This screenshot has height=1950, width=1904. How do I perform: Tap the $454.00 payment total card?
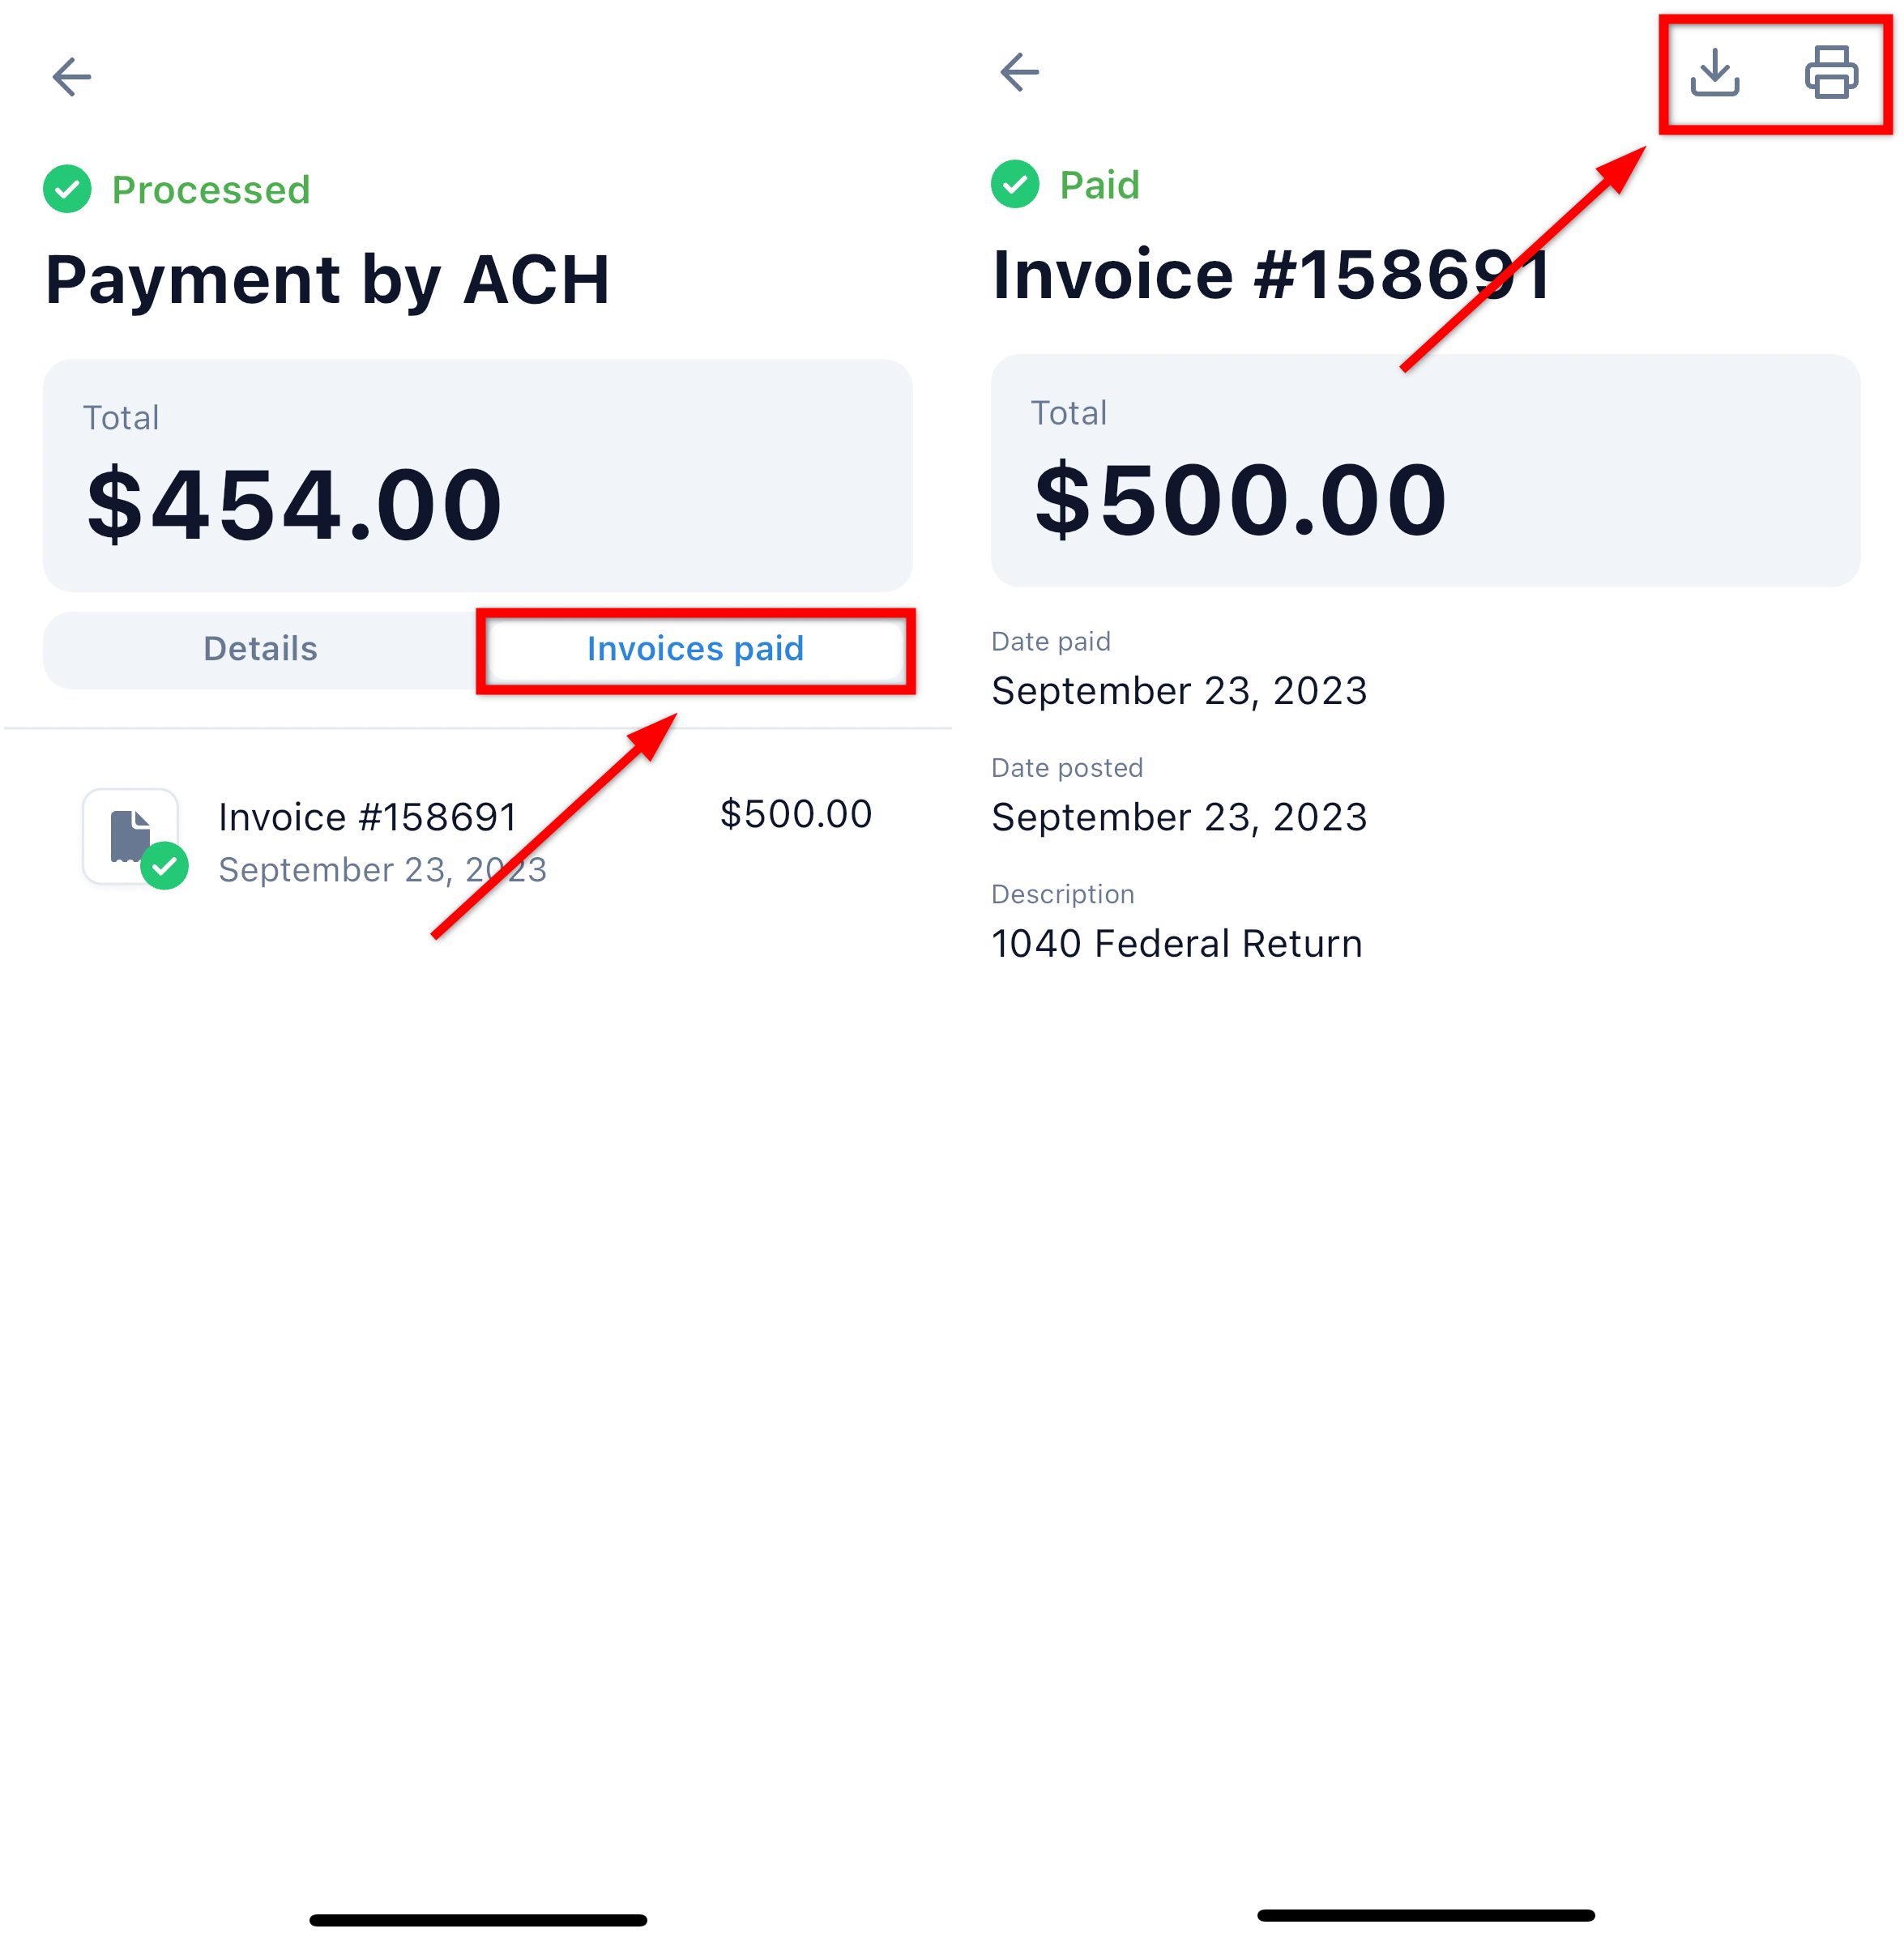477,475
